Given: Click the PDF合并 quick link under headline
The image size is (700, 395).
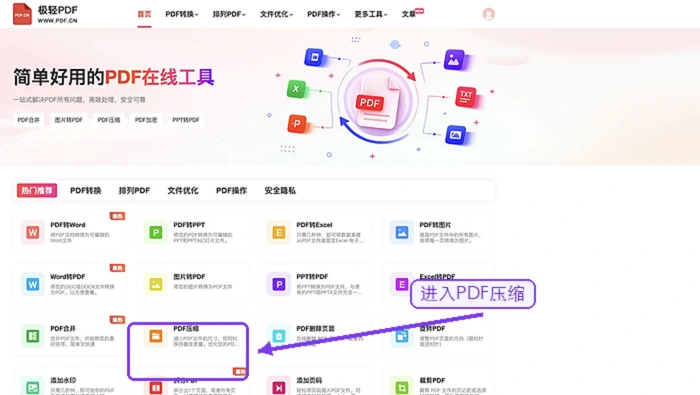Looking at the screenshot, I should 29,120.
